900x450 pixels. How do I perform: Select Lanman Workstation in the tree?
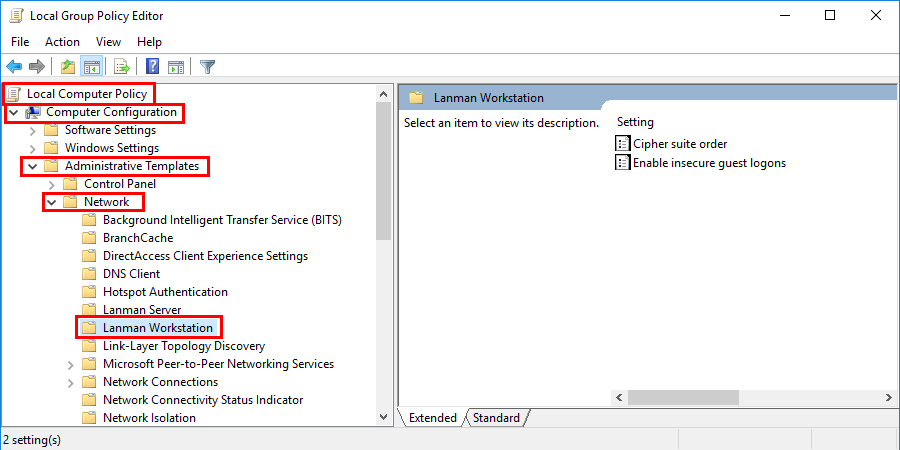coord(158,328)
